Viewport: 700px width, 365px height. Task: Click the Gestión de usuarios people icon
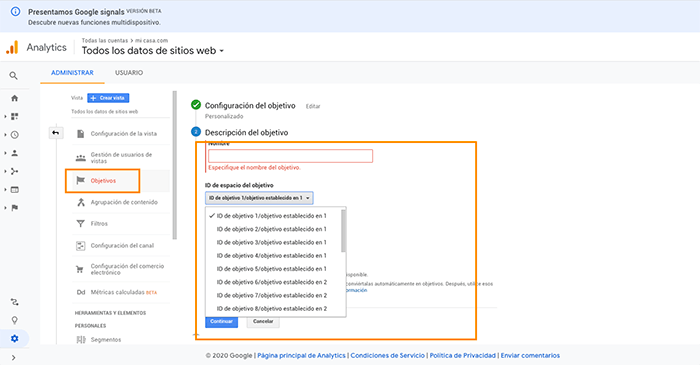(x=80, y=158)
